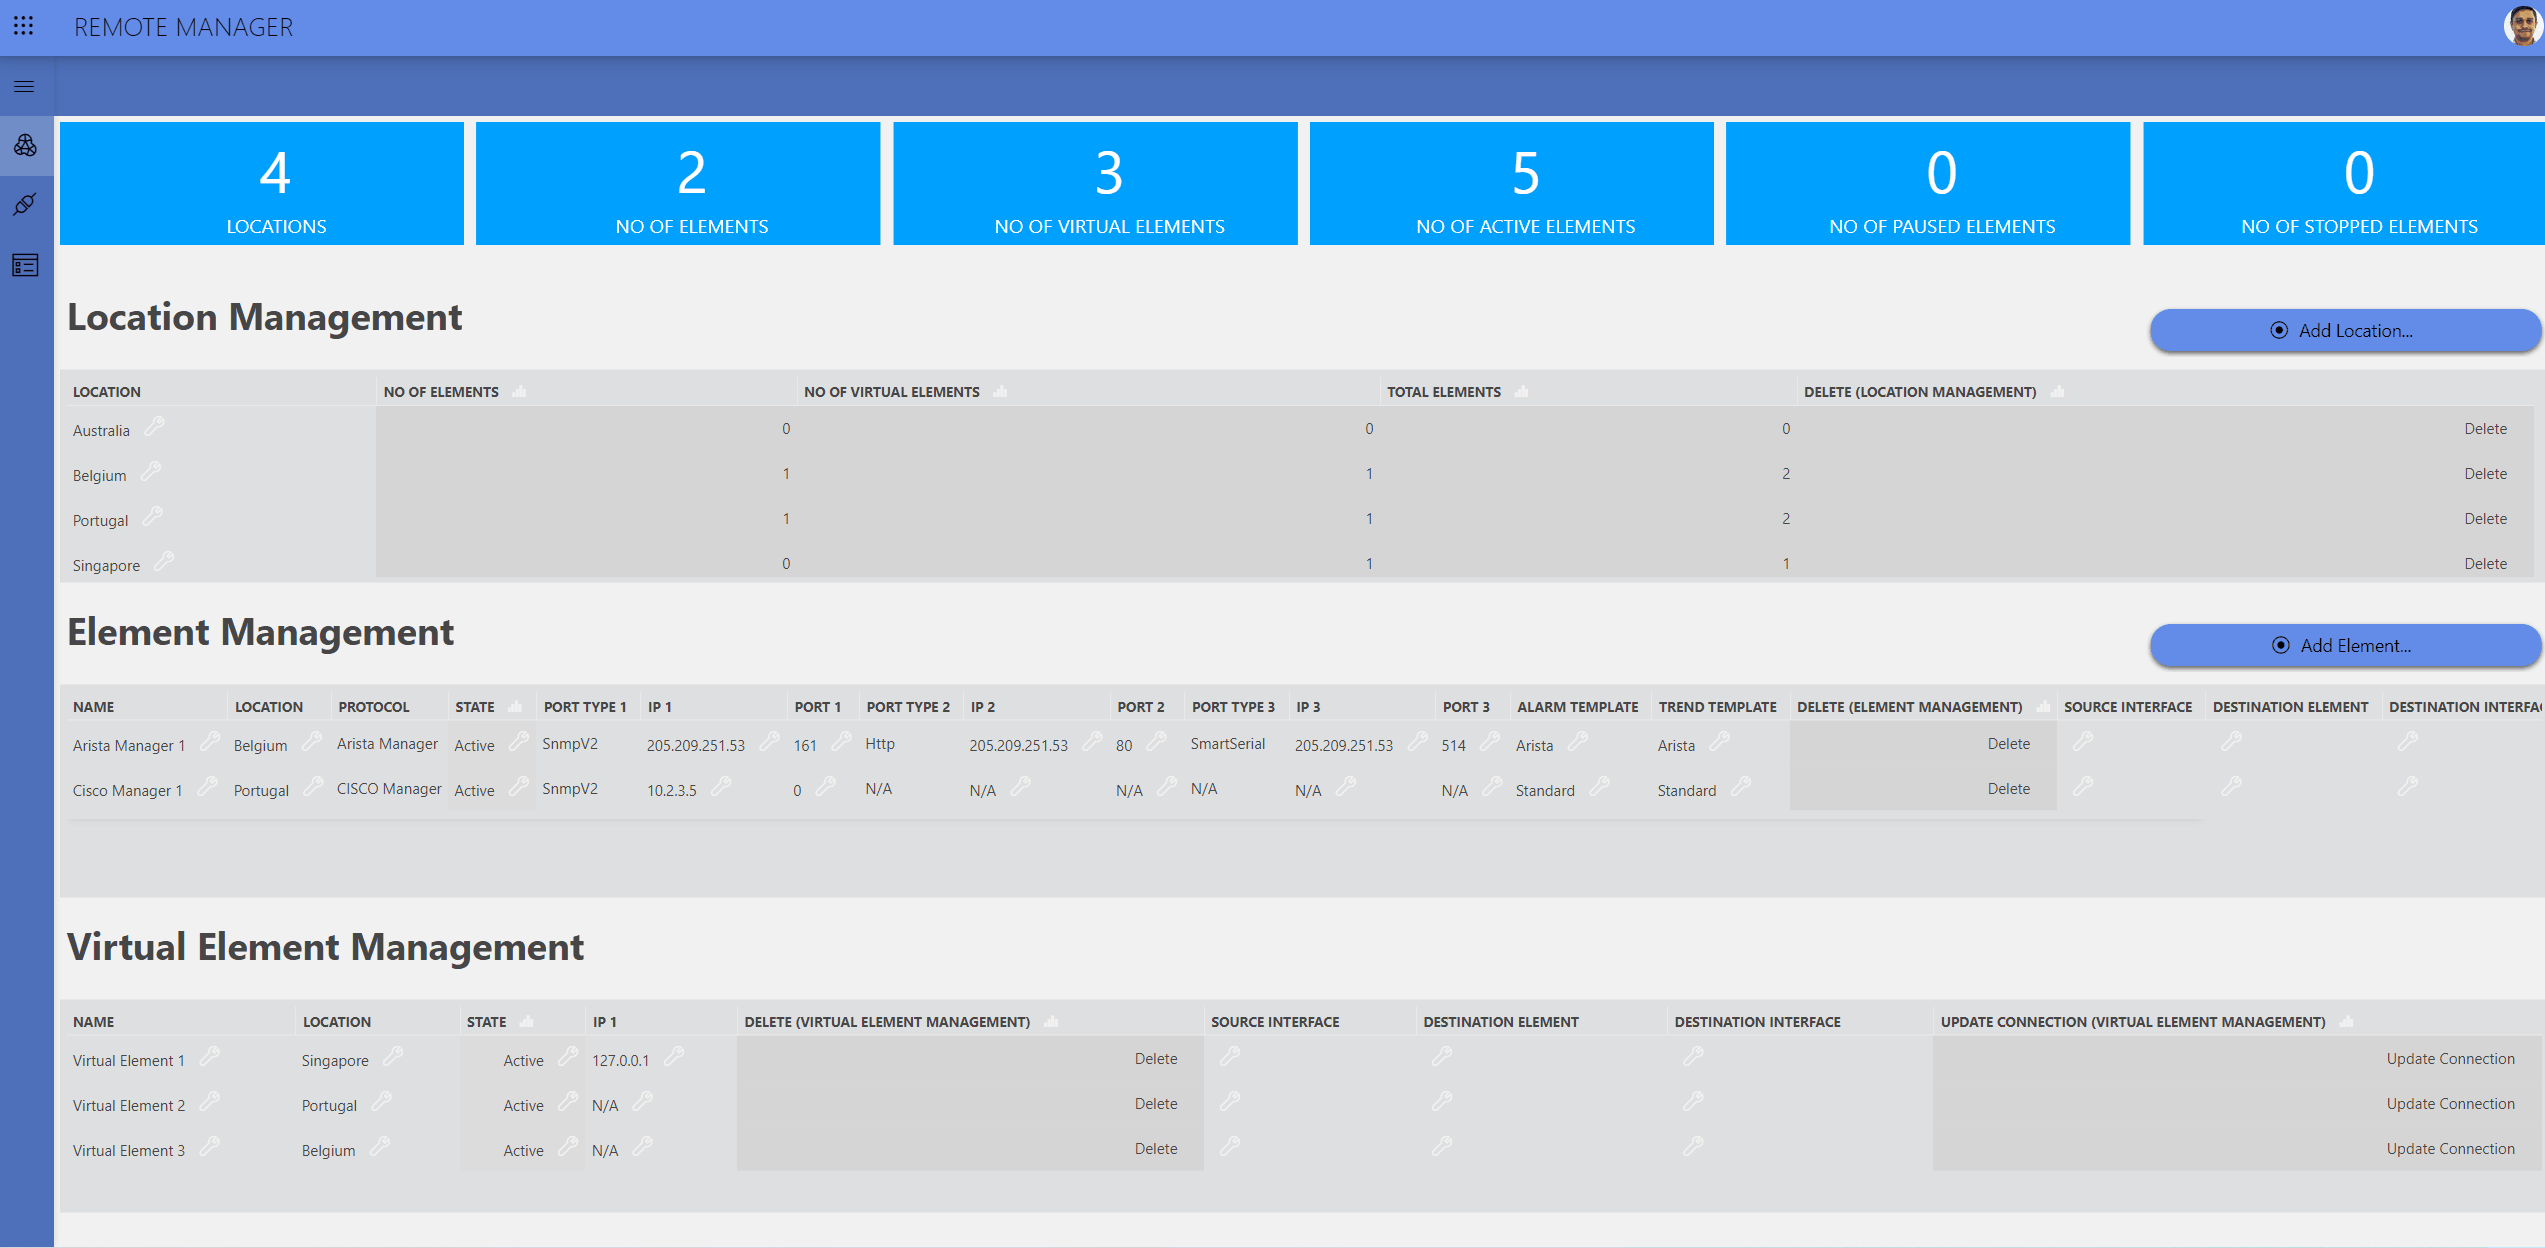The image size is (2545, 1248).
Task: Delete Virtual Element 2
Action: click(x=1156, y=1104)
